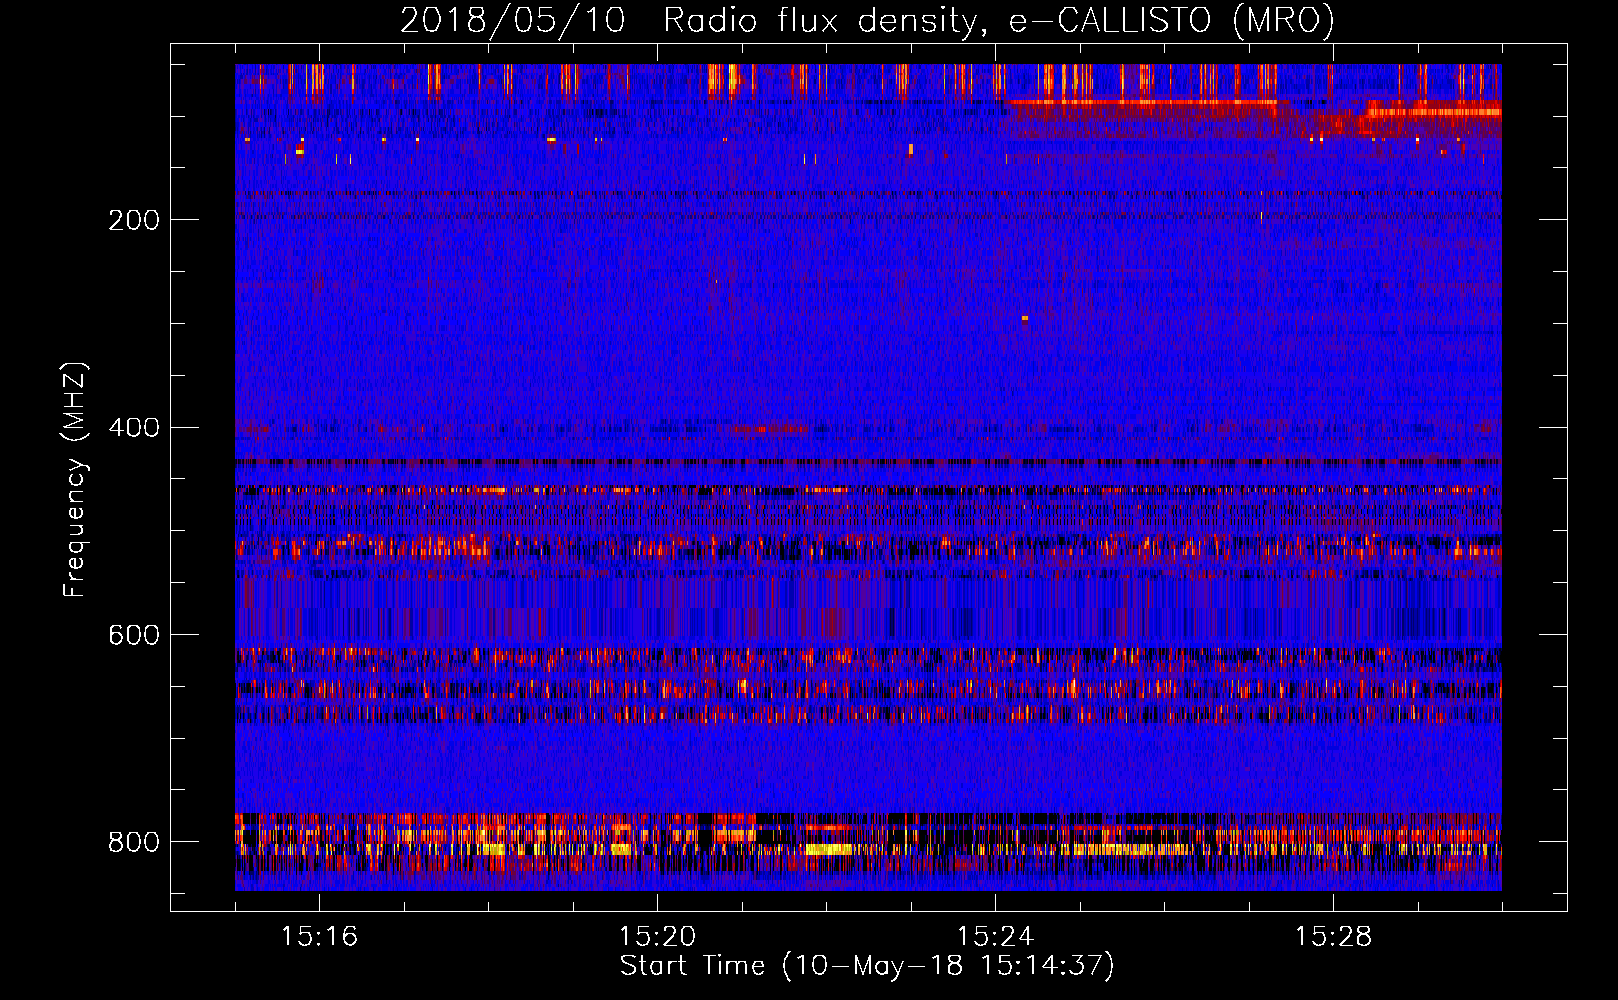Click yellow streak near 800 MHz around 15:25
Viewport: 1618px width, 1000px height.
tap(1130, 849)
